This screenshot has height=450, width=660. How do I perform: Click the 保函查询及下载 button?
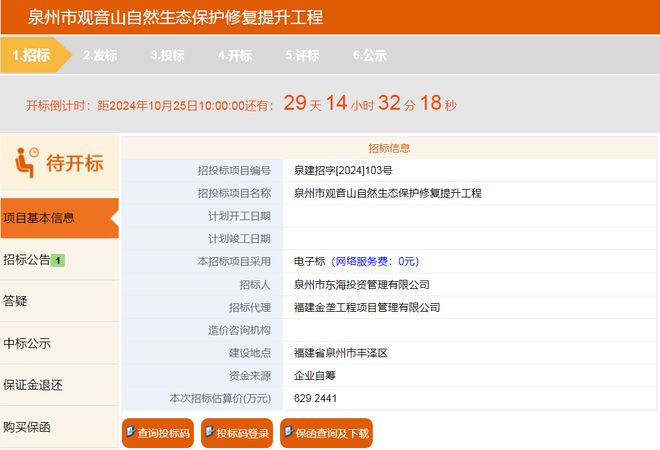(x=326, y=433)
